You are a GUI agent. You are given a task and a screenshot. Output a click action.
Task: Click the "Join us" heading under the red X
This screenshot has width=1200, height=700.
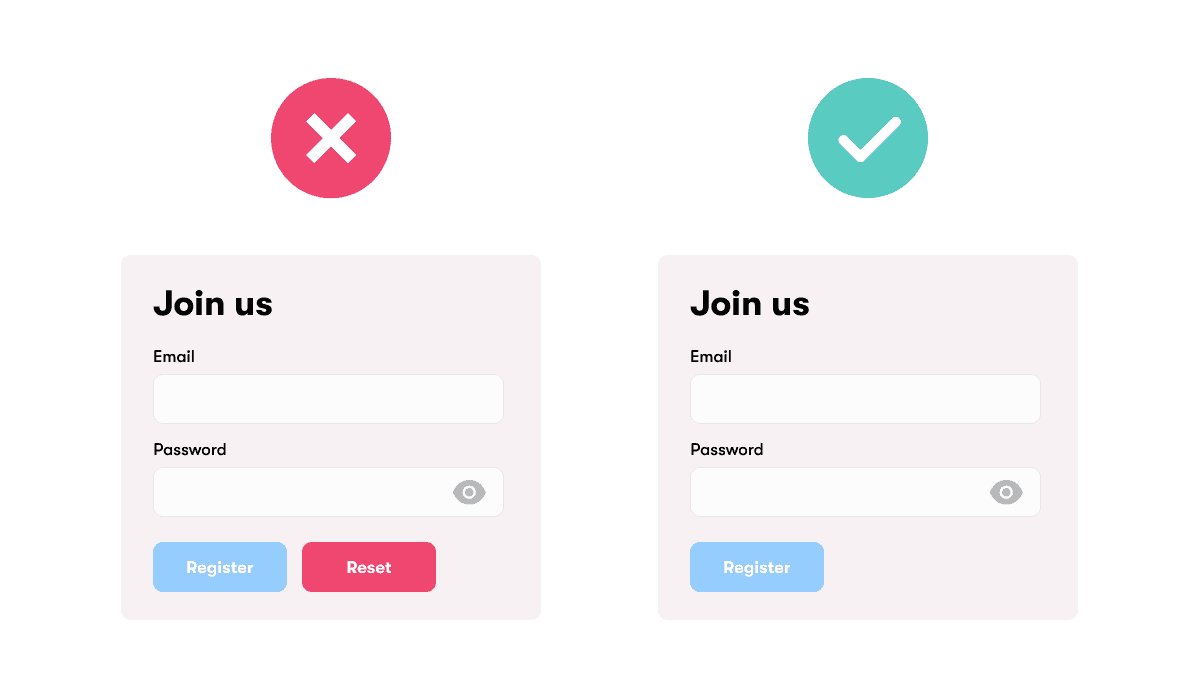(213, 304)
